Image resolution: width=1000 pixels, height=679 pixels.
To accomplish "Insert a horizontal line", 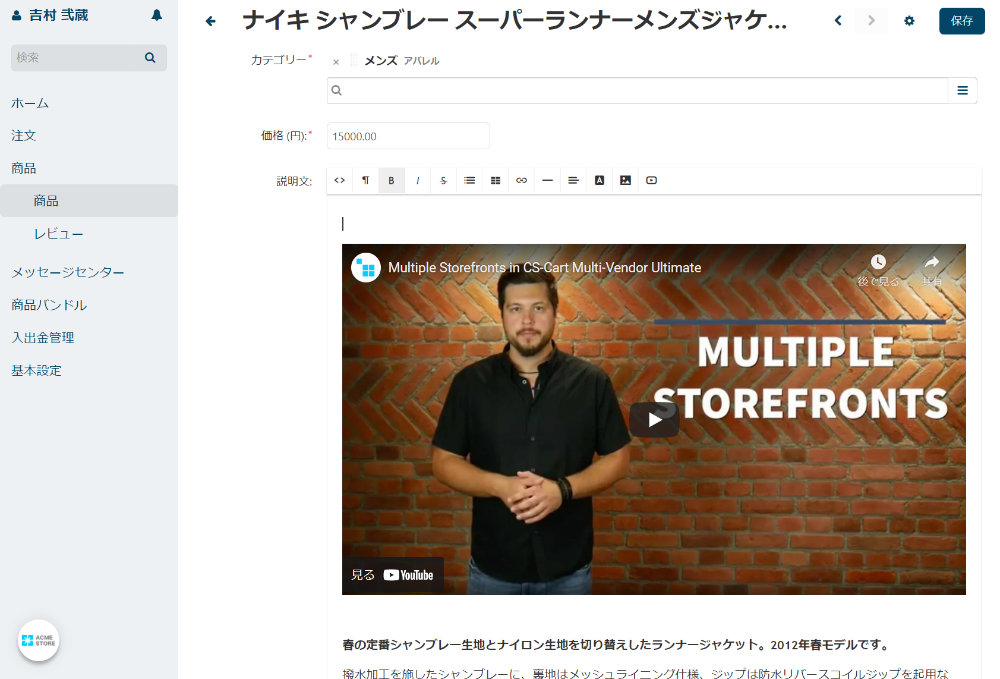I will (x=547, y=180).
